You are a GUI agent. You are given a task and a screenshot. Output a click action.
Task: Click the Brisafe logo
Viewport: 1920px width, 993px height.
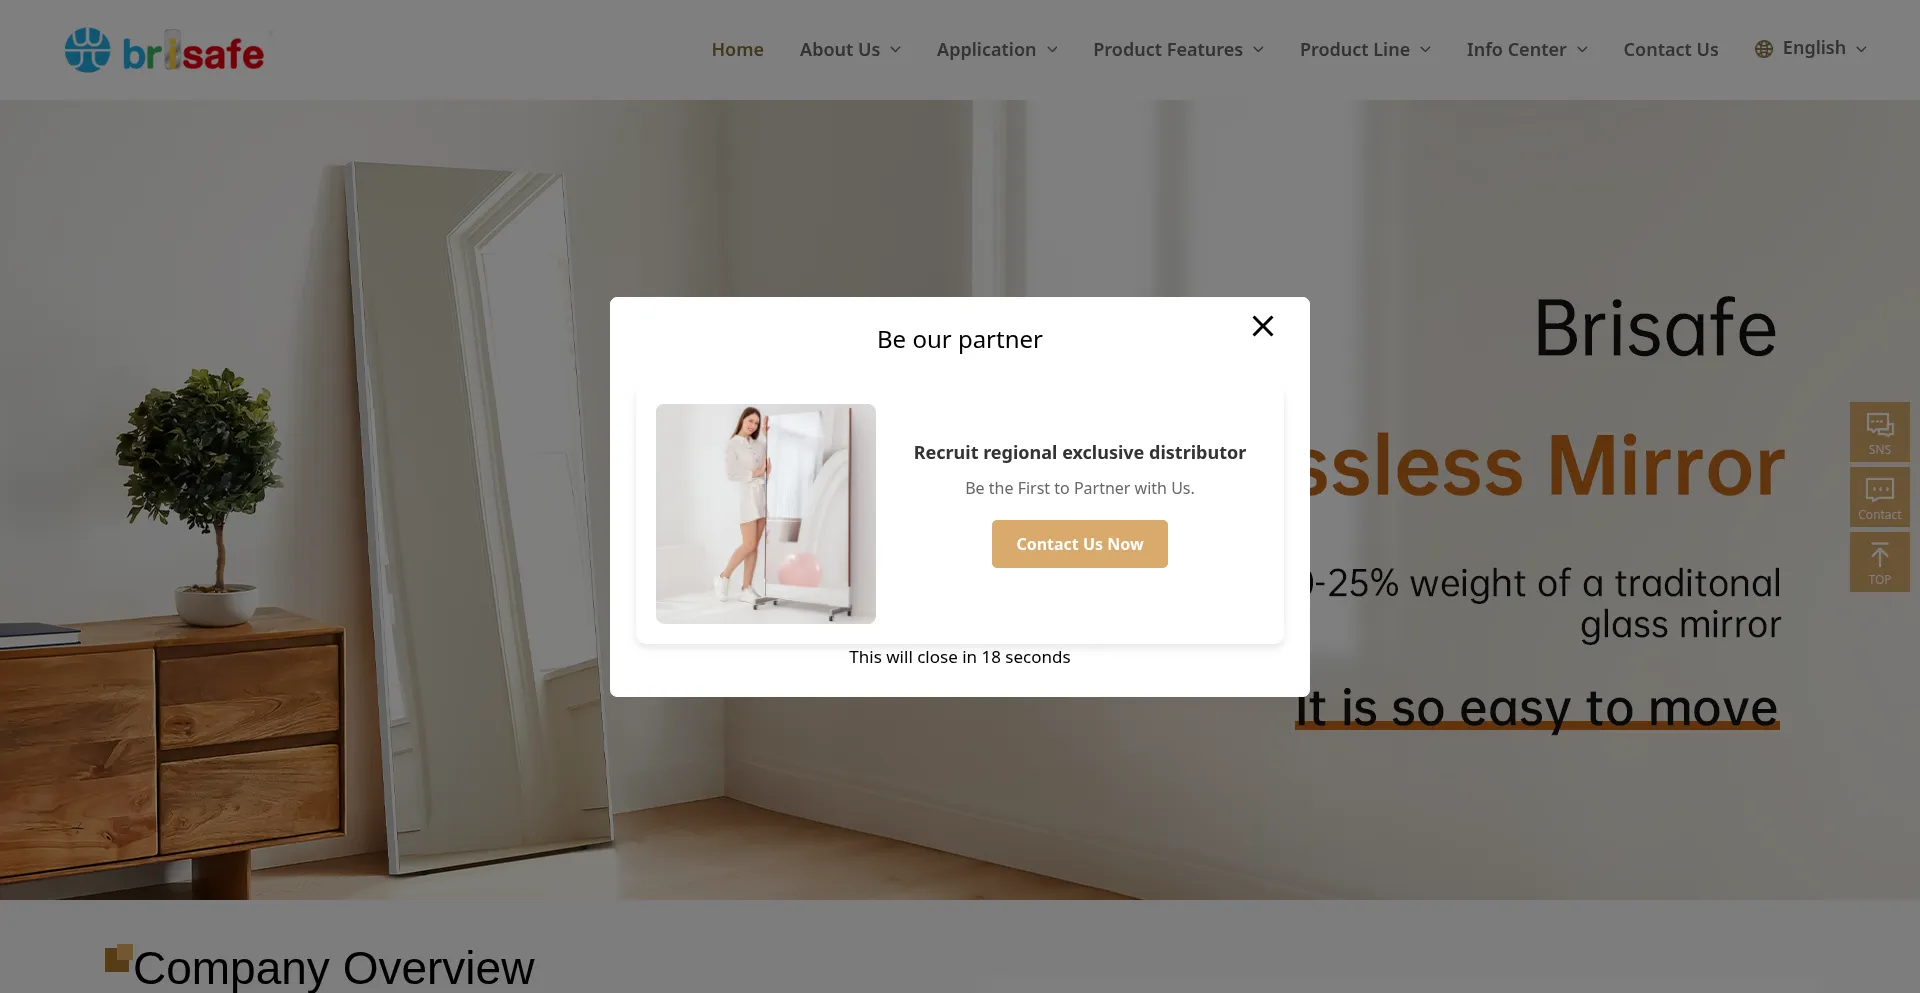point(165,50)
